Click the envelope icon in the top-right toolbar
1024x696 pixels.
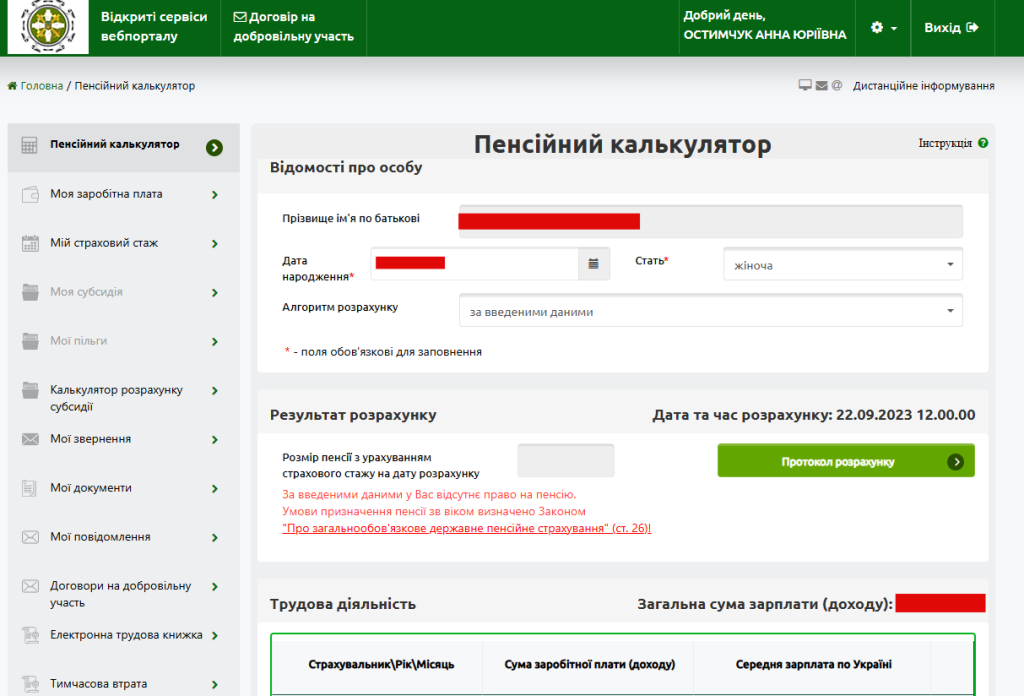[822, 86]
